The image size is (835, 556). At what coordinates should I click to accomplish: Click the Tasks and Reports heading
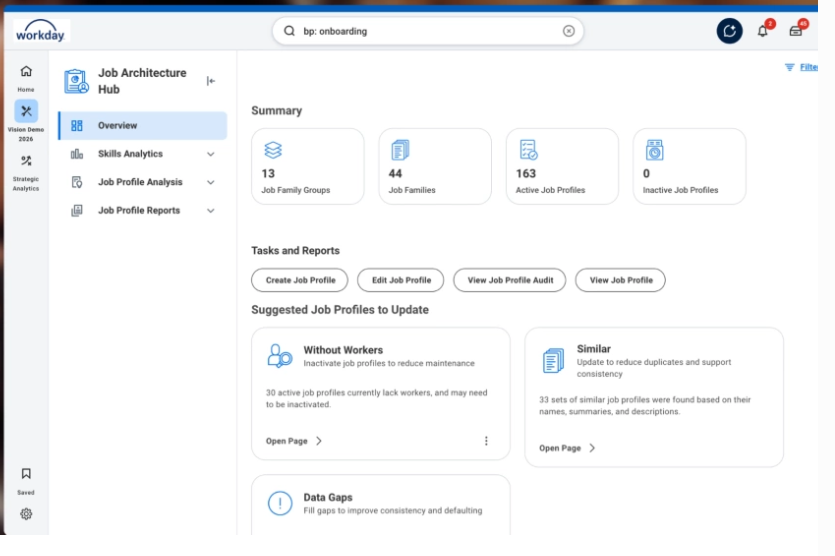click(x=296, y=250)
